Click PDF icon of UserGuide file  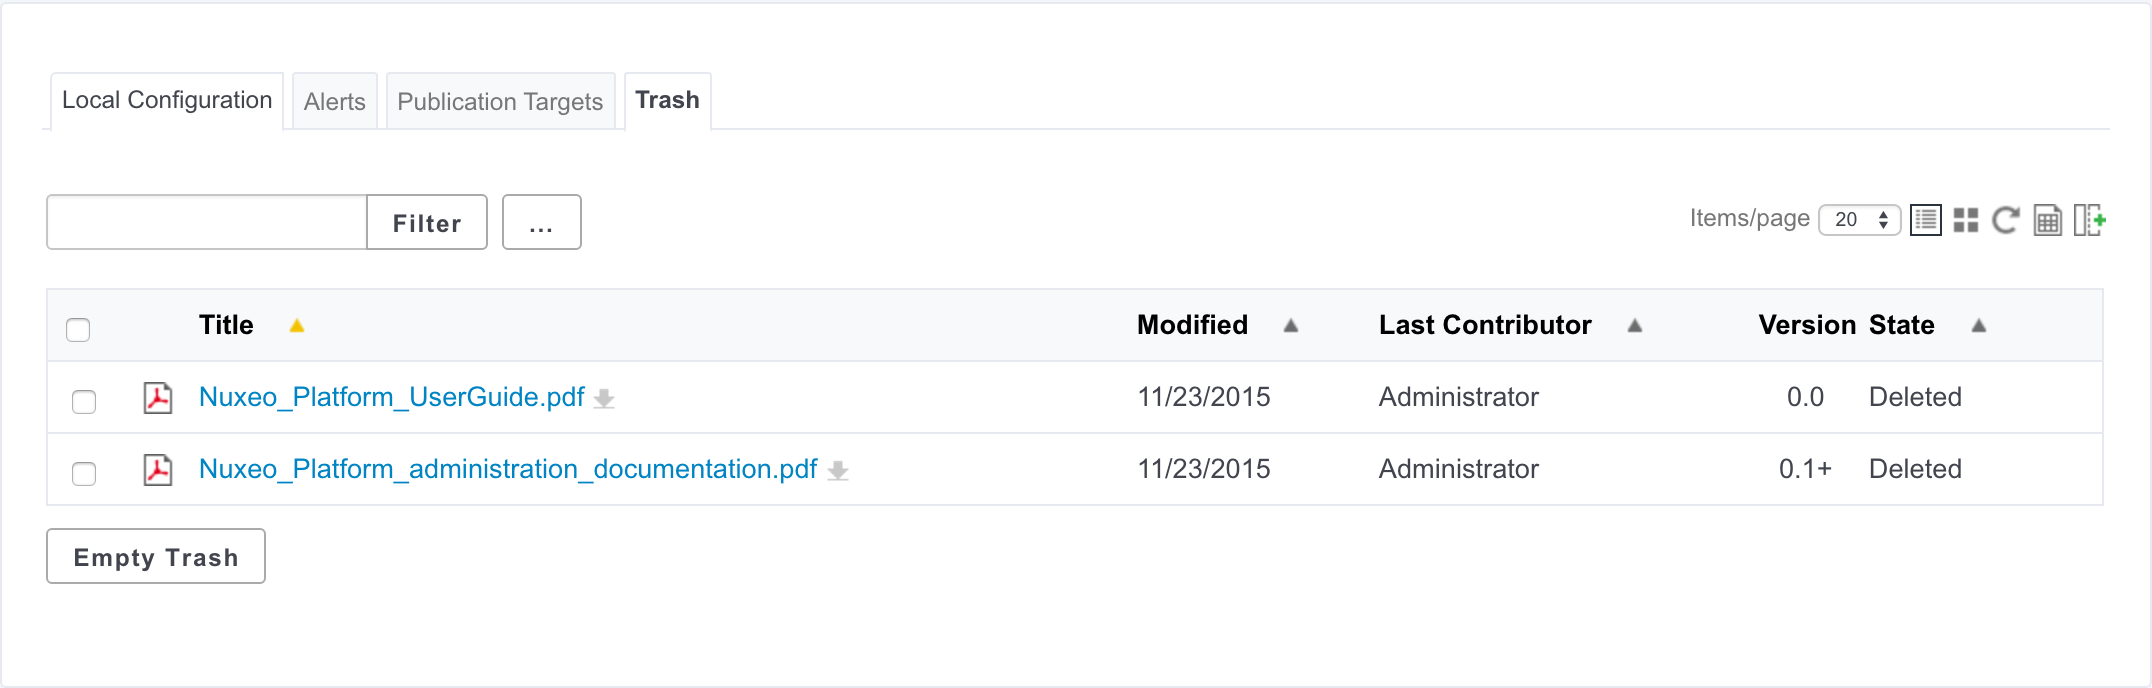coord(158,397)
